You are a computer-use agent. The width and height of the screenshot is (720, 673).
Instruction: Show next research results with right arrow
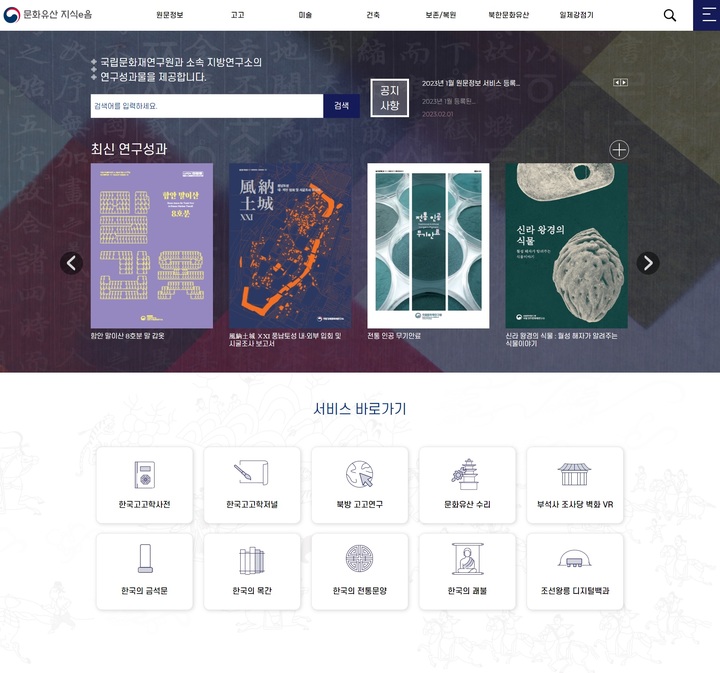pyautogui.click(x=648, y=263)
